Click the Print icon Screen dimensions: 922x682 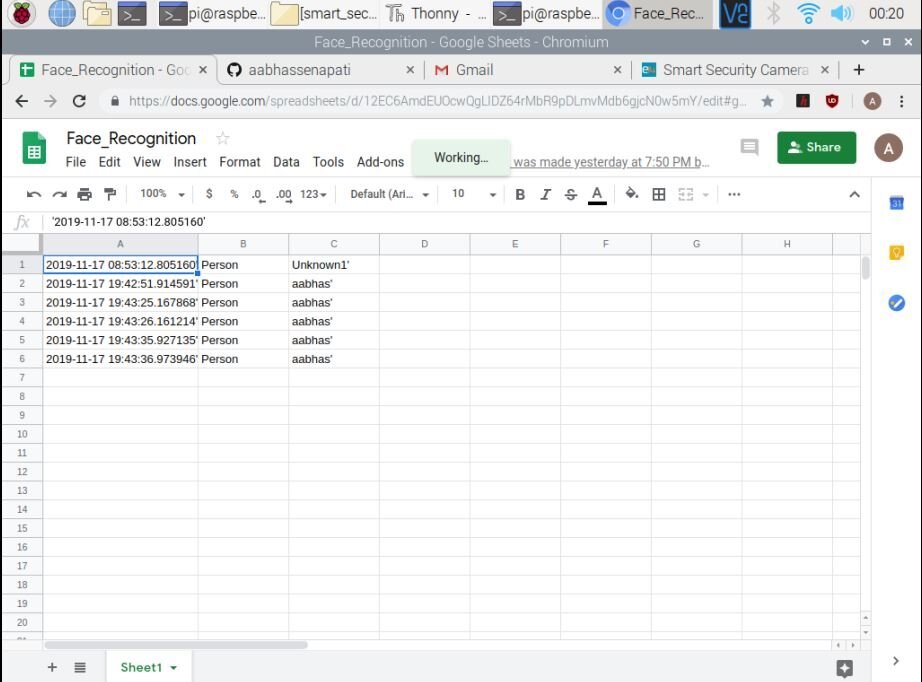click(x=84, y=194)
